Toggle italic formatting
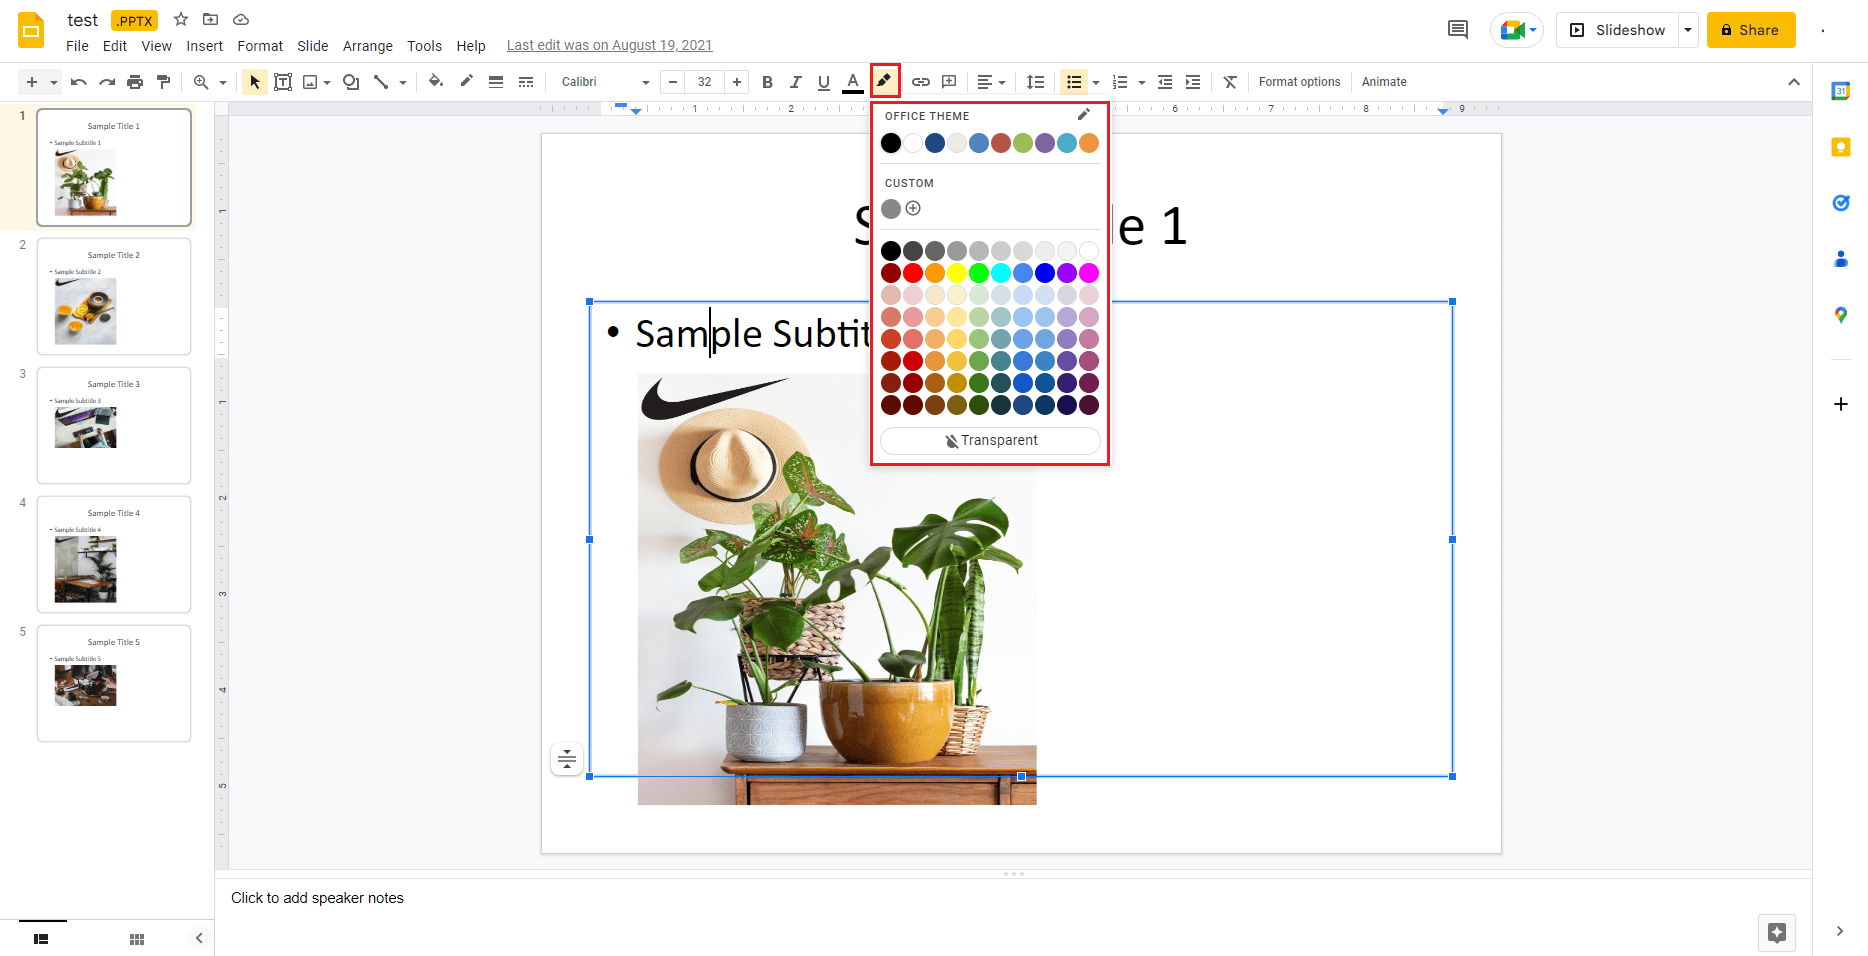 coord(795,82)
